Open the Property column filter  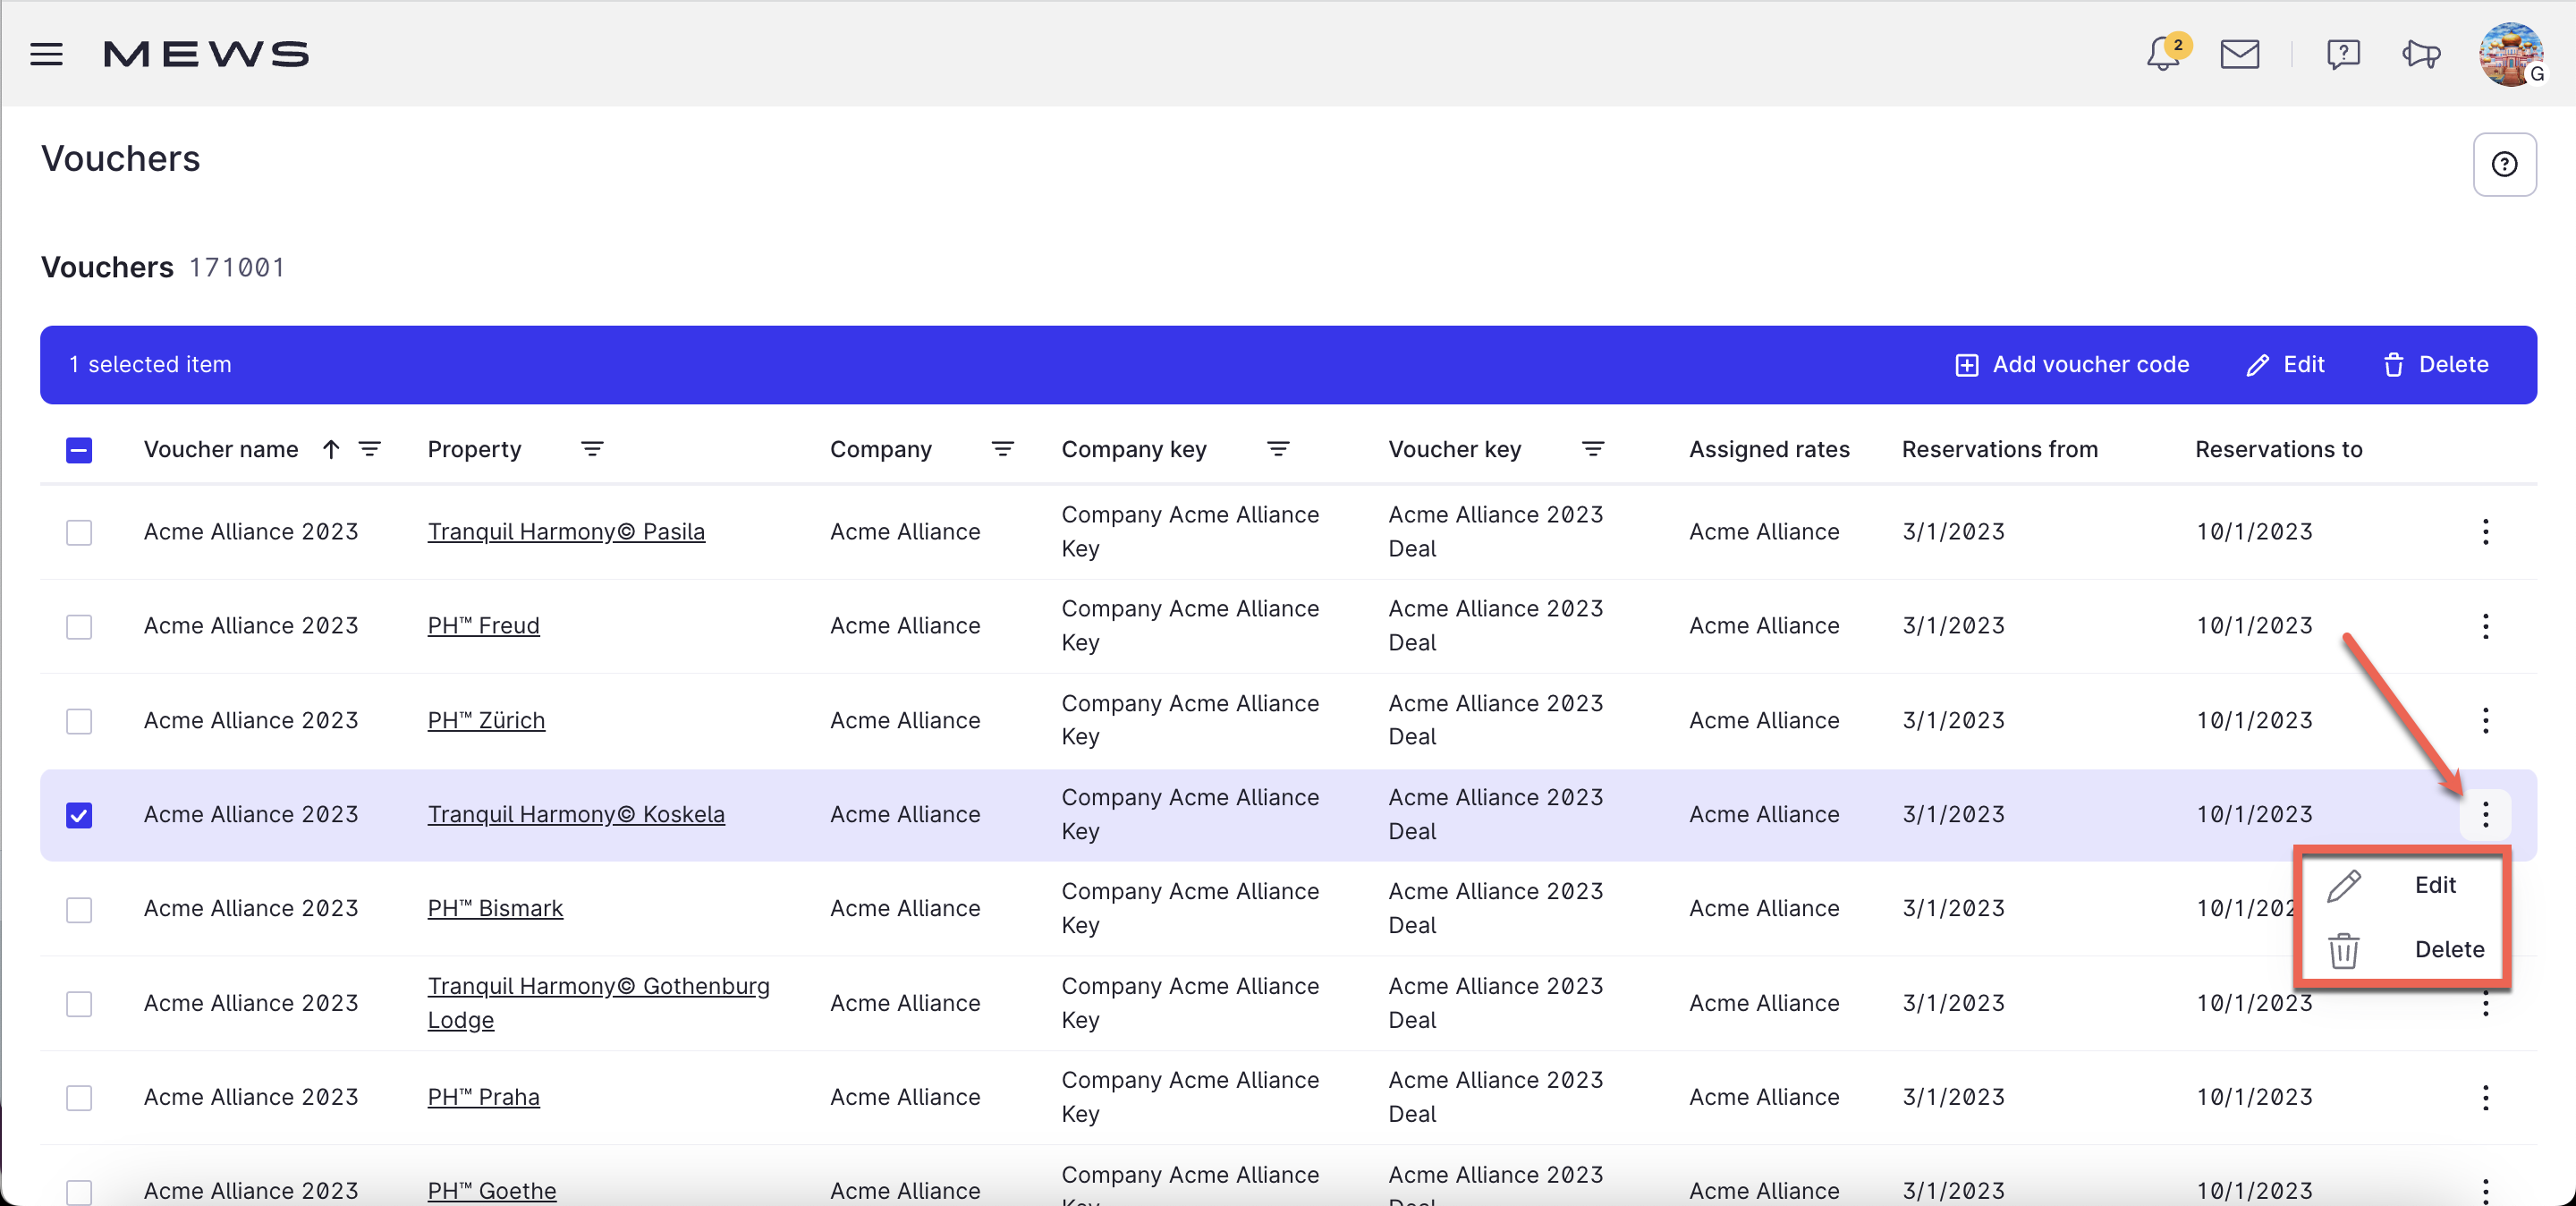click(592, 449)
